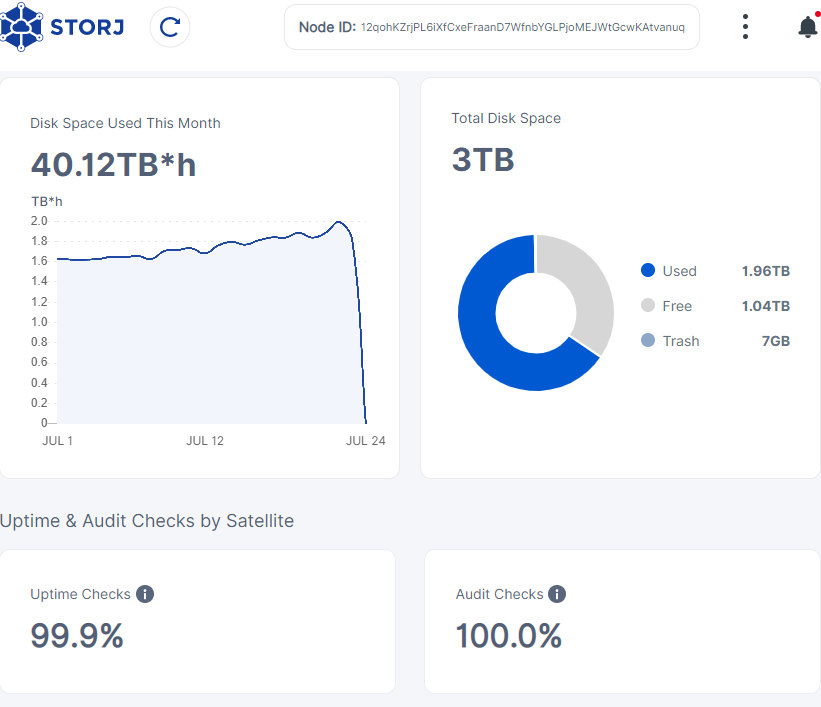Show Audit Checks info tooltip icon
The width and height of the screenshot is (821, 707).
557,594
